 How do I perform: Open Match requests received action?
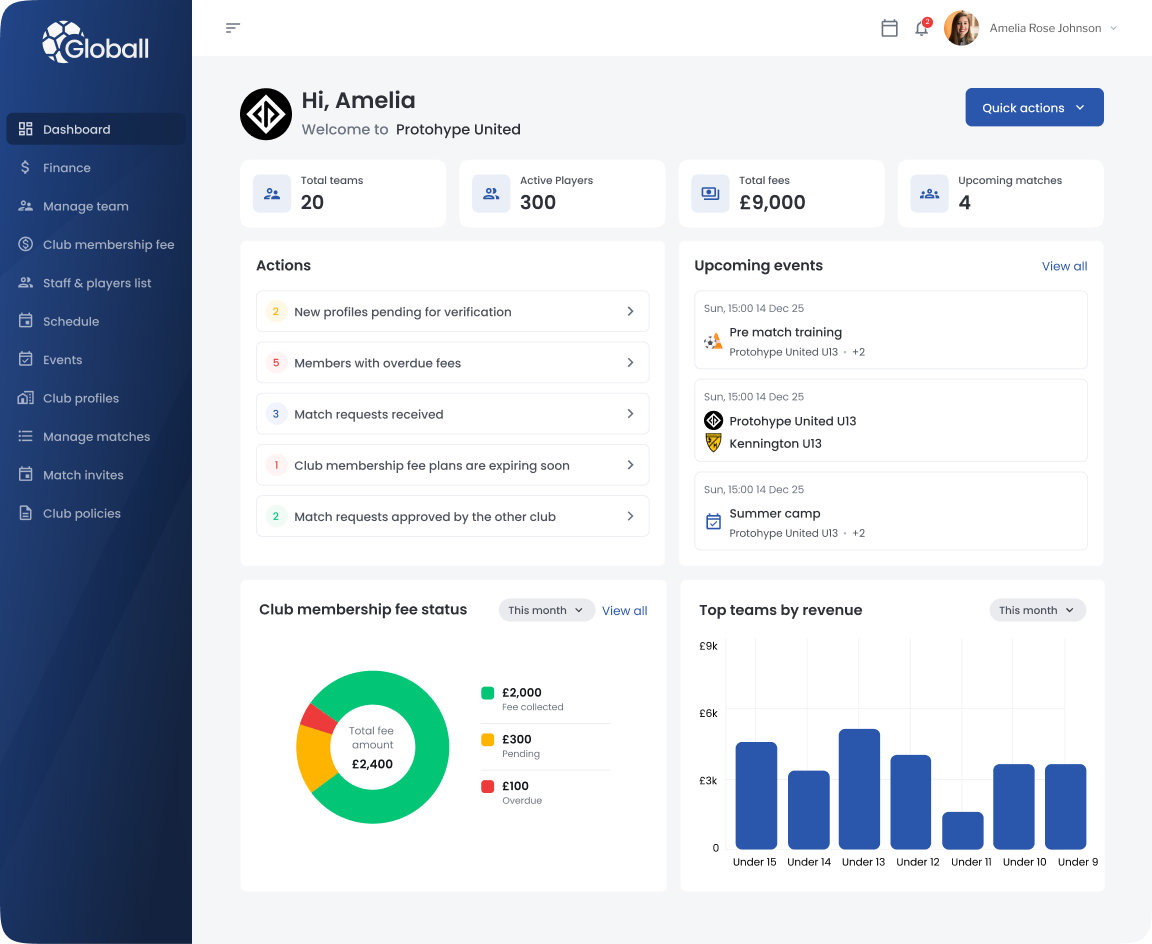453,414
